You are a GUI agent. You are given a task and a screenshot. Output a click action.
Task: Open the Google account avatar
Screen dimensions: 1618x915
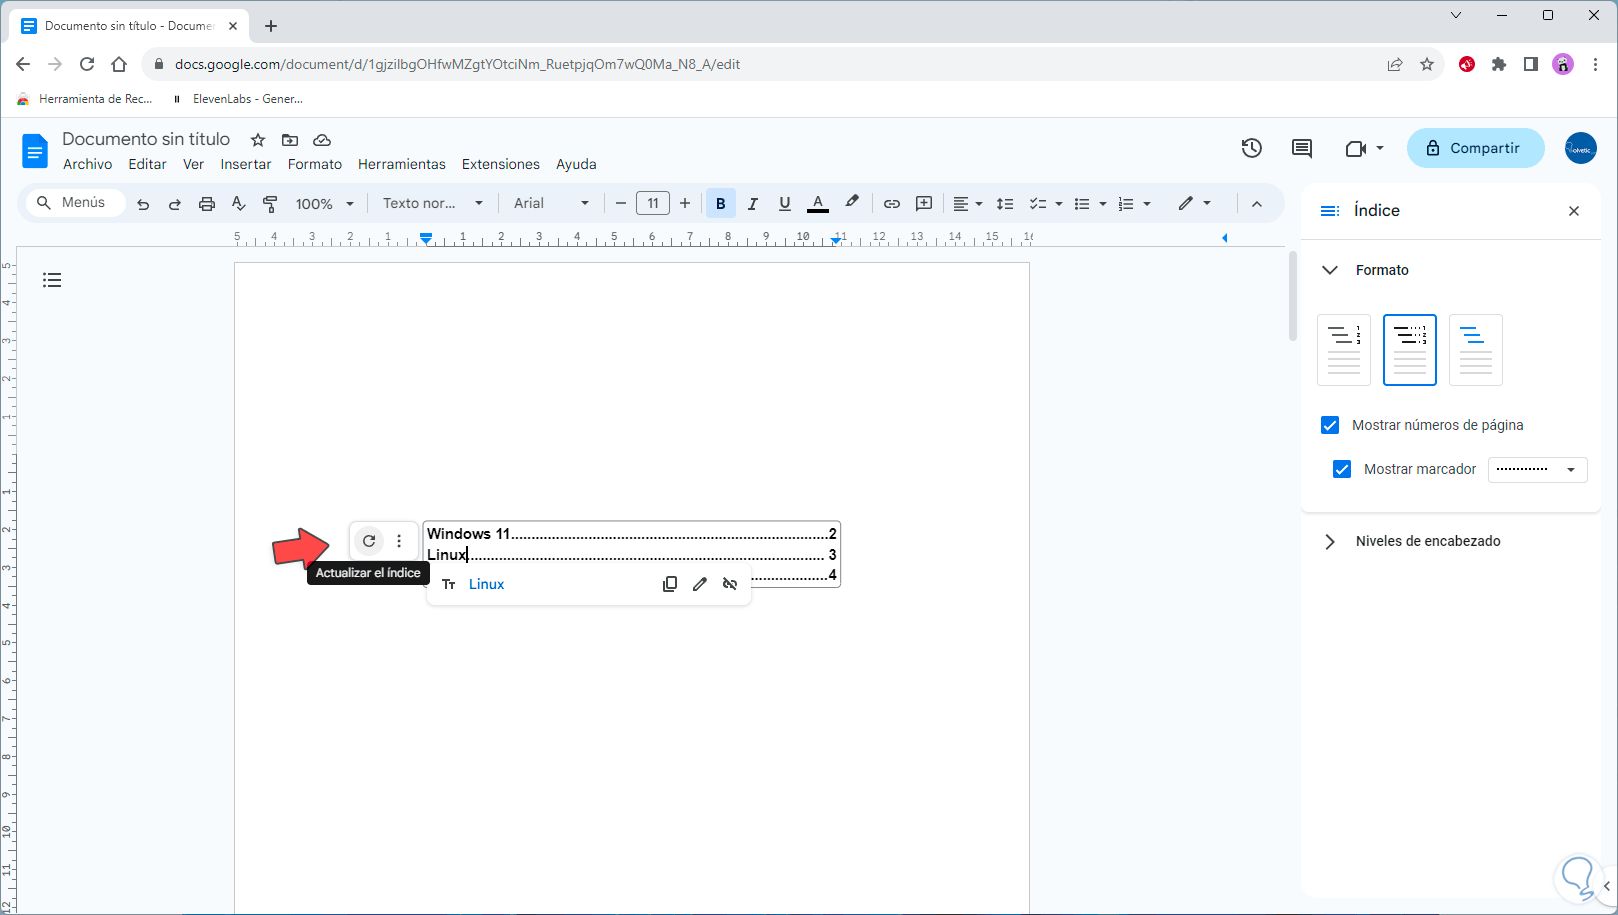[1581, 148]
